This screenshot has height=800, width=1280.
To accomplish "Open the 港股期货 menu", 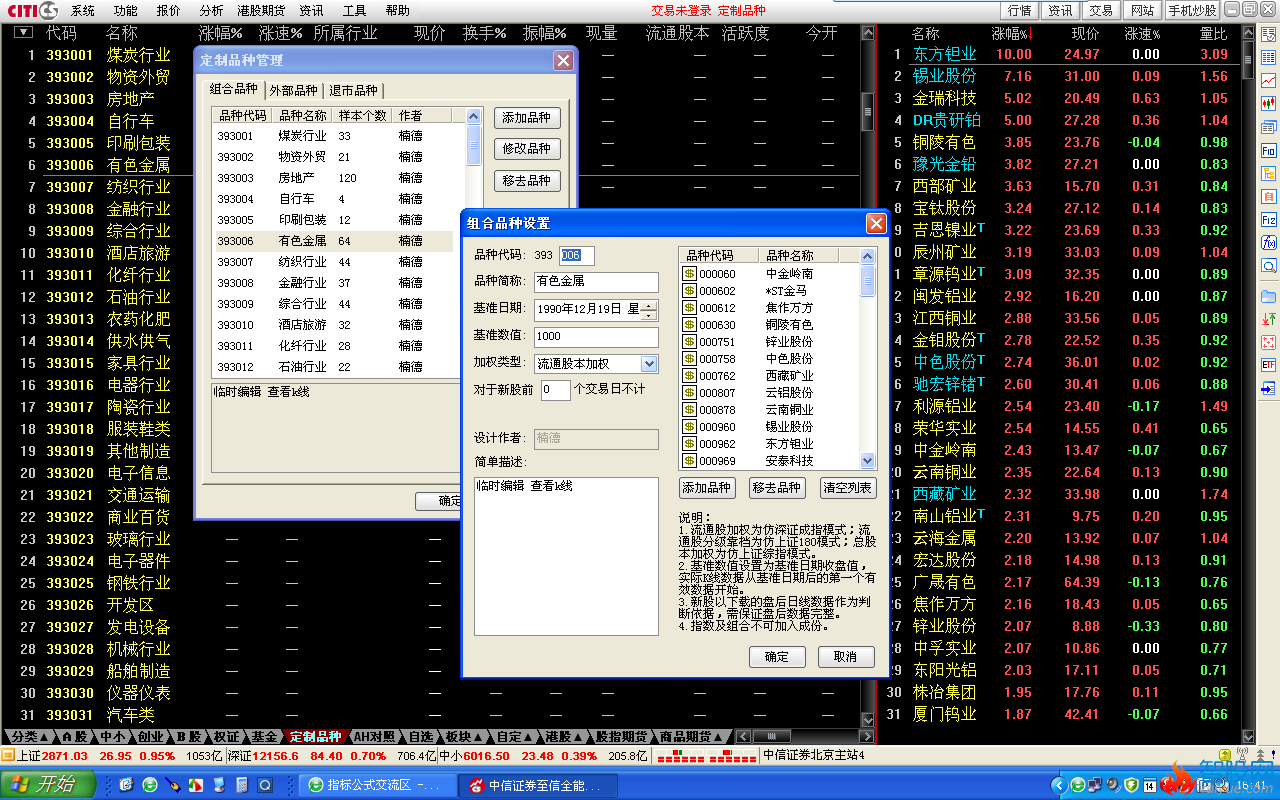I will pos(261,11).
